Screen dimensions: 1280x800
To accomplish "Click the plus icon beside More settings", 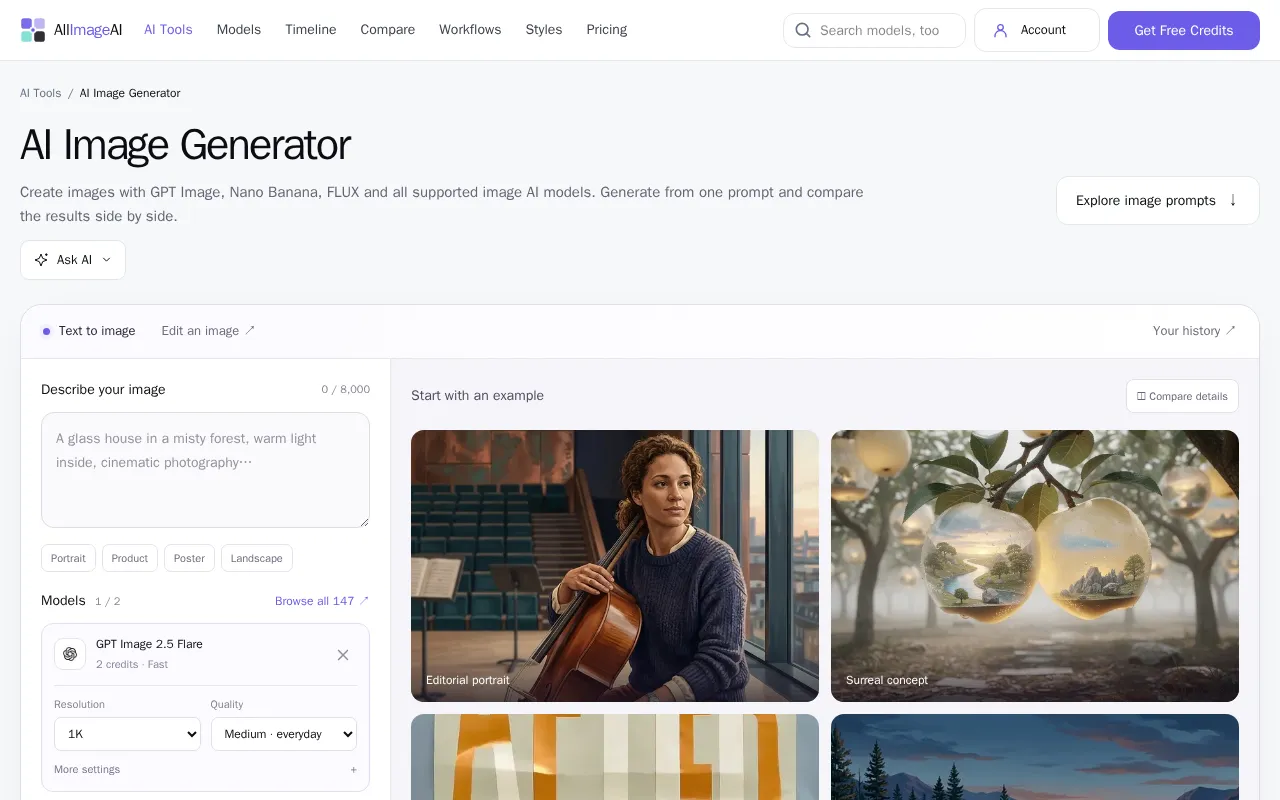I will point(353,770).
